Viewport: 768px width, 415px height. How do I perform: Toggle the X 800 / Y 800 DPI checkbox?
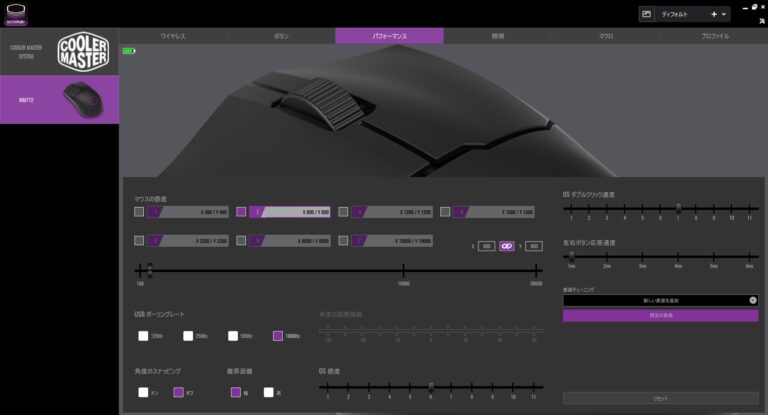[x=240, y=212]
